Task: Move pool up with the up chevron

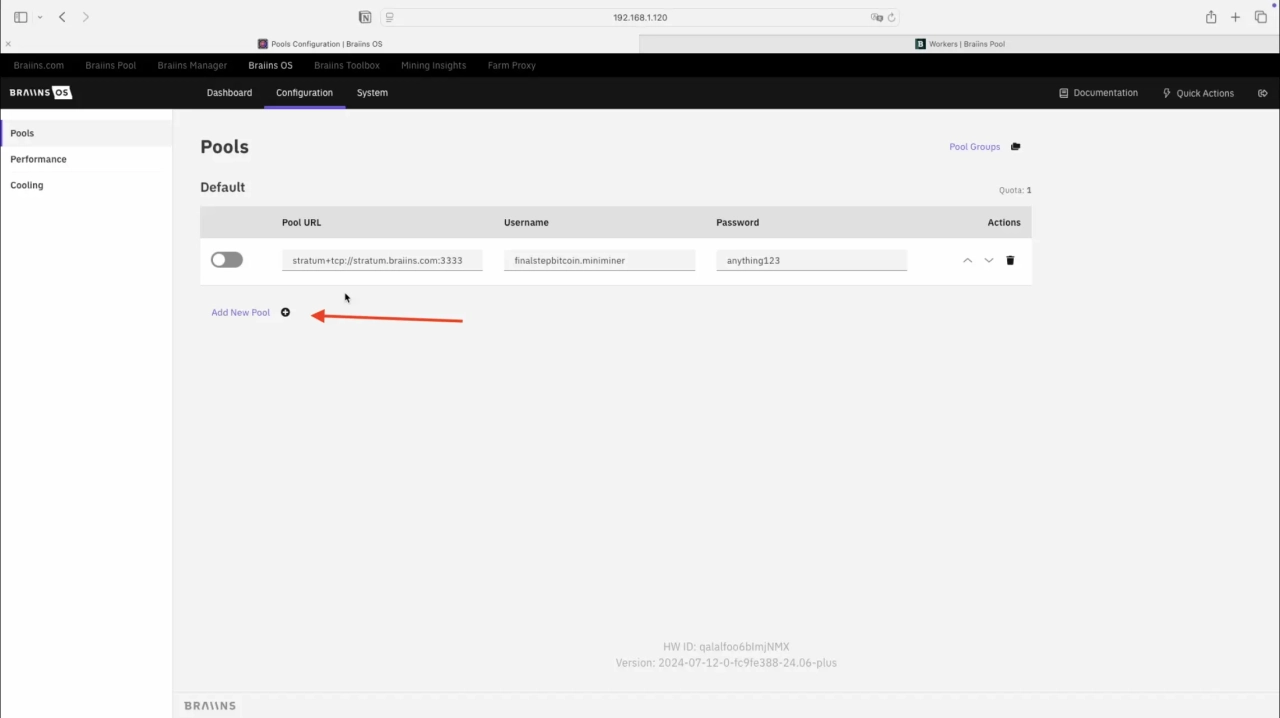Action: coord(967,260)
